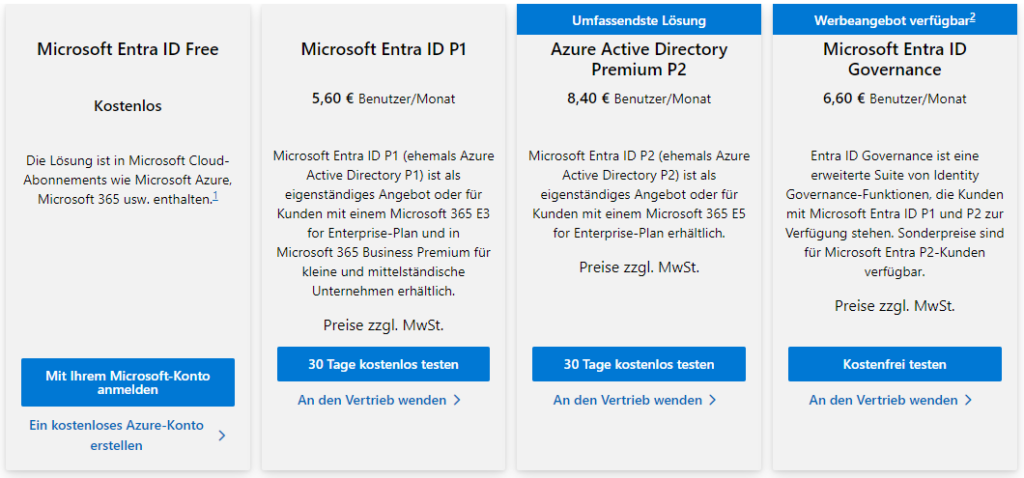Click the "Umfassendste Lösung" banner
1024x478 pixels.
coord(638,20)
